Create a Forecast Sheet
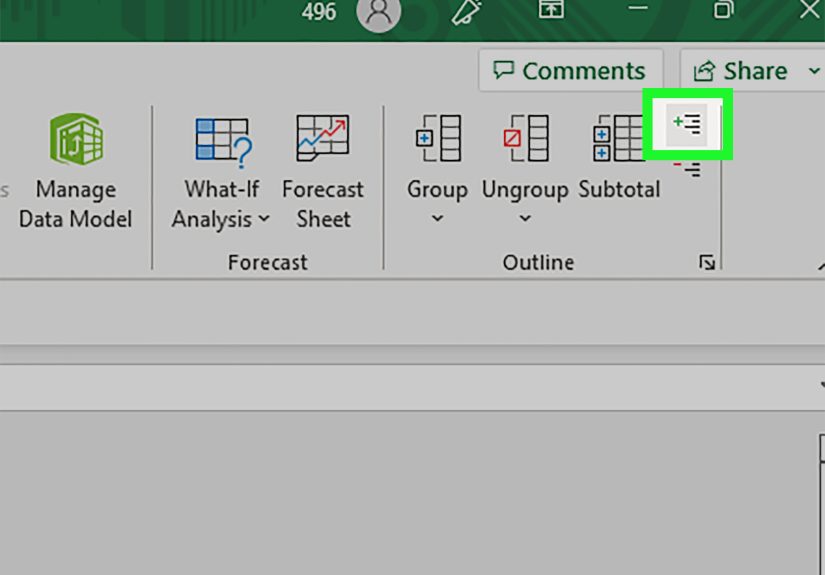This screenshot has height=575, width=825. click(323, 172)
